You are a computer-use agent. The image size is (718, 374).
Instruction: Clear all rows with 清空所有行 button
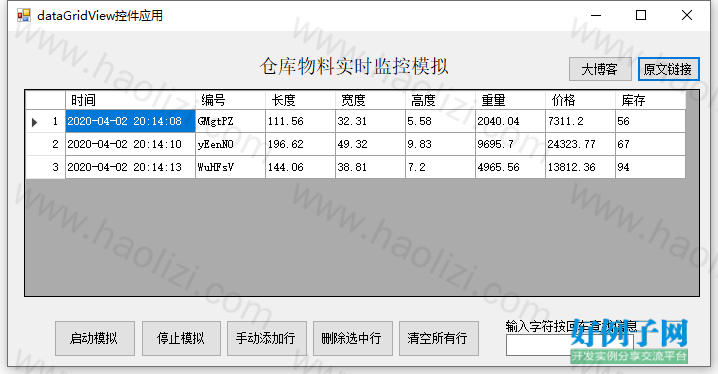click(x=439, y=338)
